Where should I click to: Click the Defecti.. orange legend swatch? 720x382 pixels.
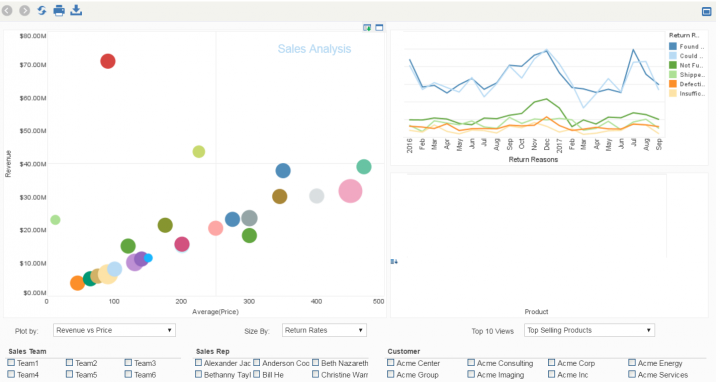[x=673, y=84]
